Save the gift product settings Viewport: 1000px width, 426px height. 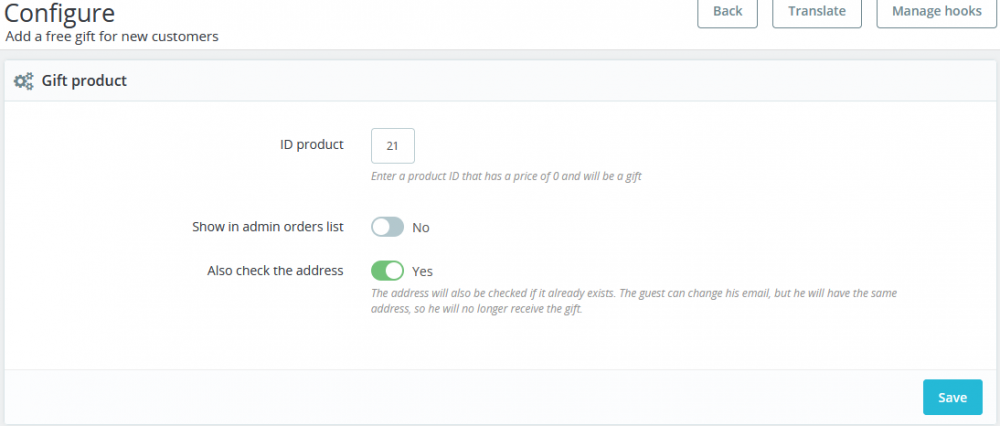952,397
